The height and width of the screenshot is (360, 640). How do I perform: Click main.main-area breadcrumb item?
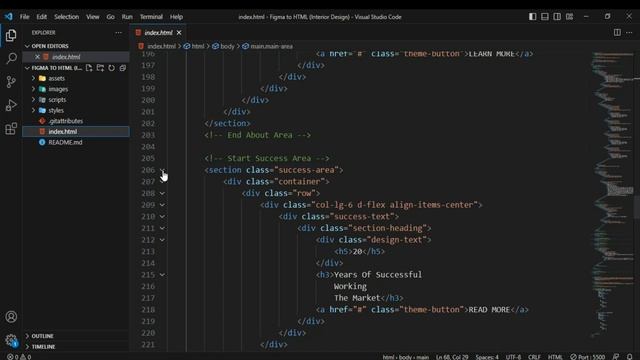coord(268,47)
